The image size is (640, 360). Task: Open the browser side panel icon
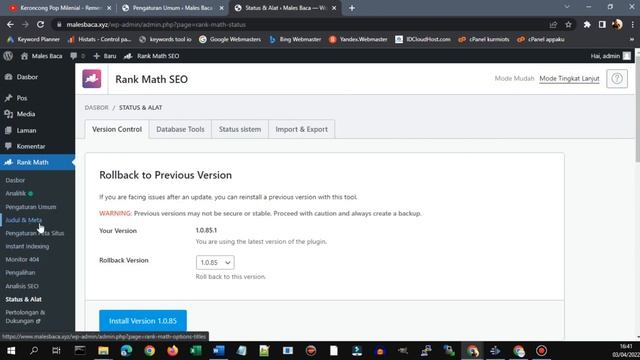pyautogui.click(x=602, y=24)
